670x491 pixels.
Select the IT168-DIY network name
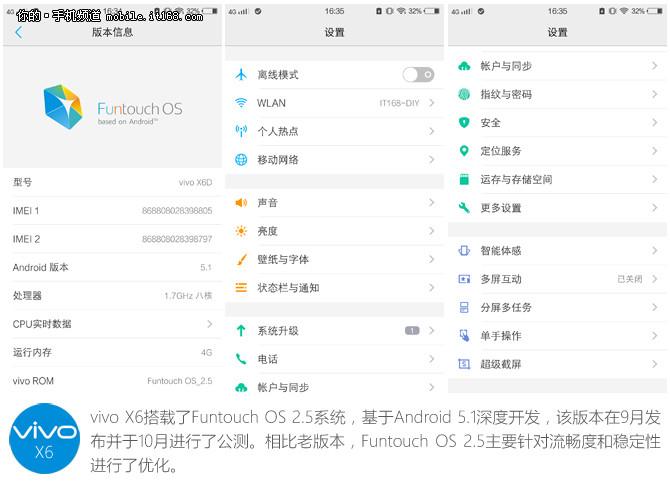point(399,103)
